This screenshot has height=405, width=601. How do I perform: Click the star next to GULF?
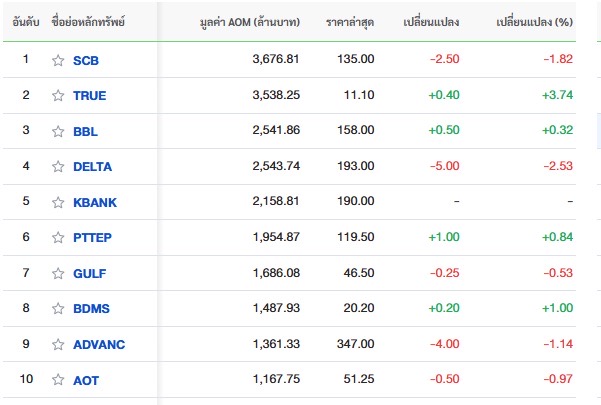tap(58, 273)
